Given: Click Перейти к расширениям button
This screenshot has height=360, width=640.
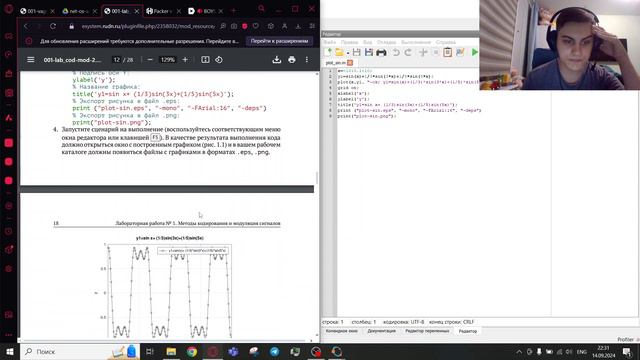Looking at the screenshot, I should point(280,41).
